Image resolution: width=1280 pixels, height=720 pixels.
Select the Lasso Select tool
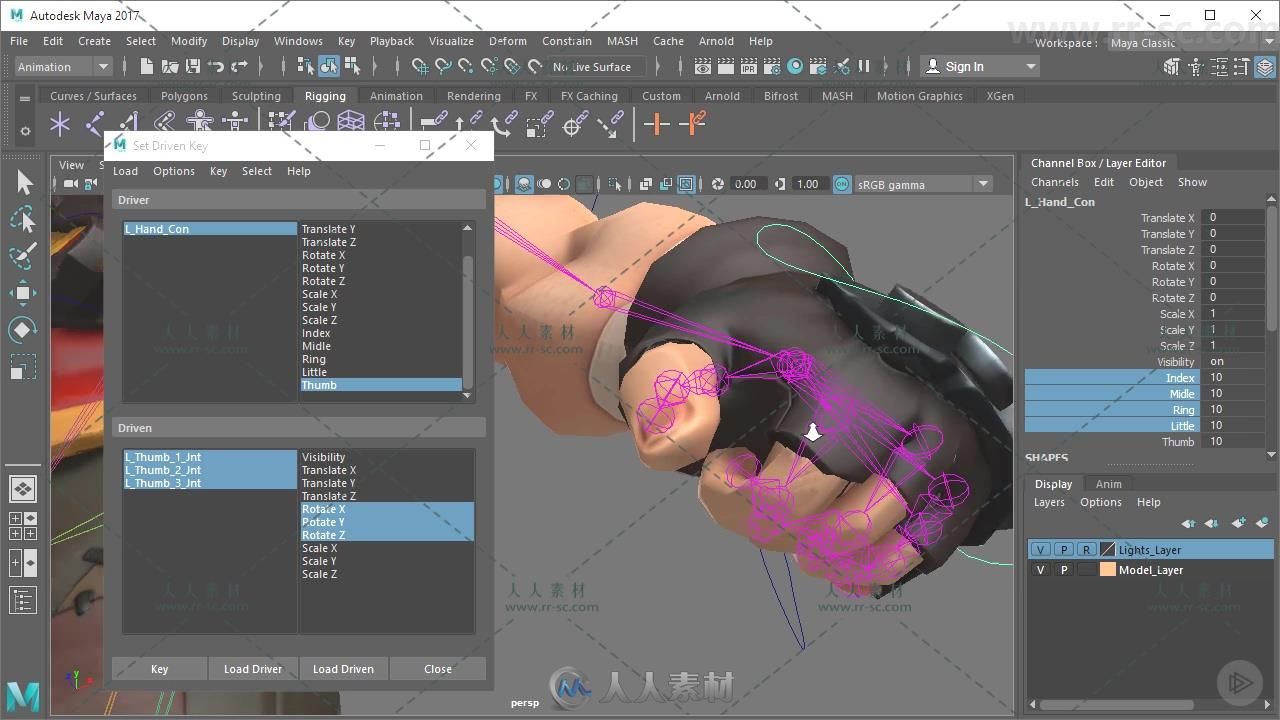pyautogui.click(x=24, y=220)
